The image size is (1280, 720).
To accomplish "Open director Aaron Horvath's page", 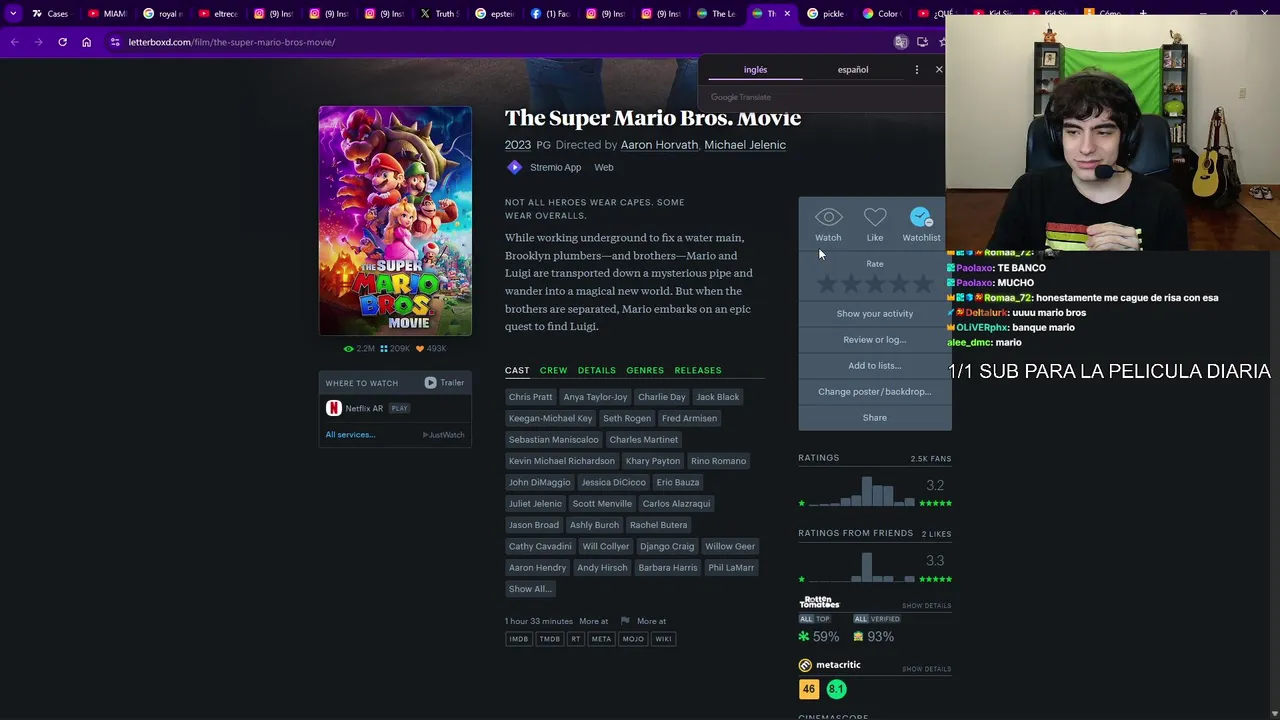I will (x=659, y=145).
